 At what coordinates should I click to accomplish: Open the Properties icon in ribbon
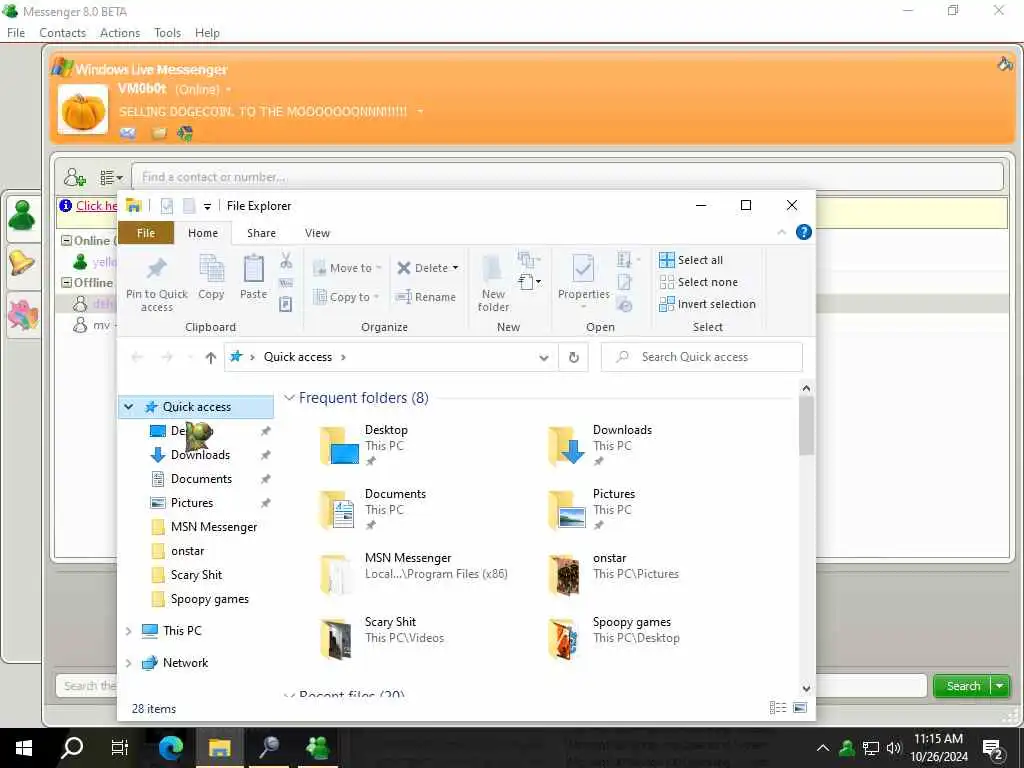coord(583,269)
